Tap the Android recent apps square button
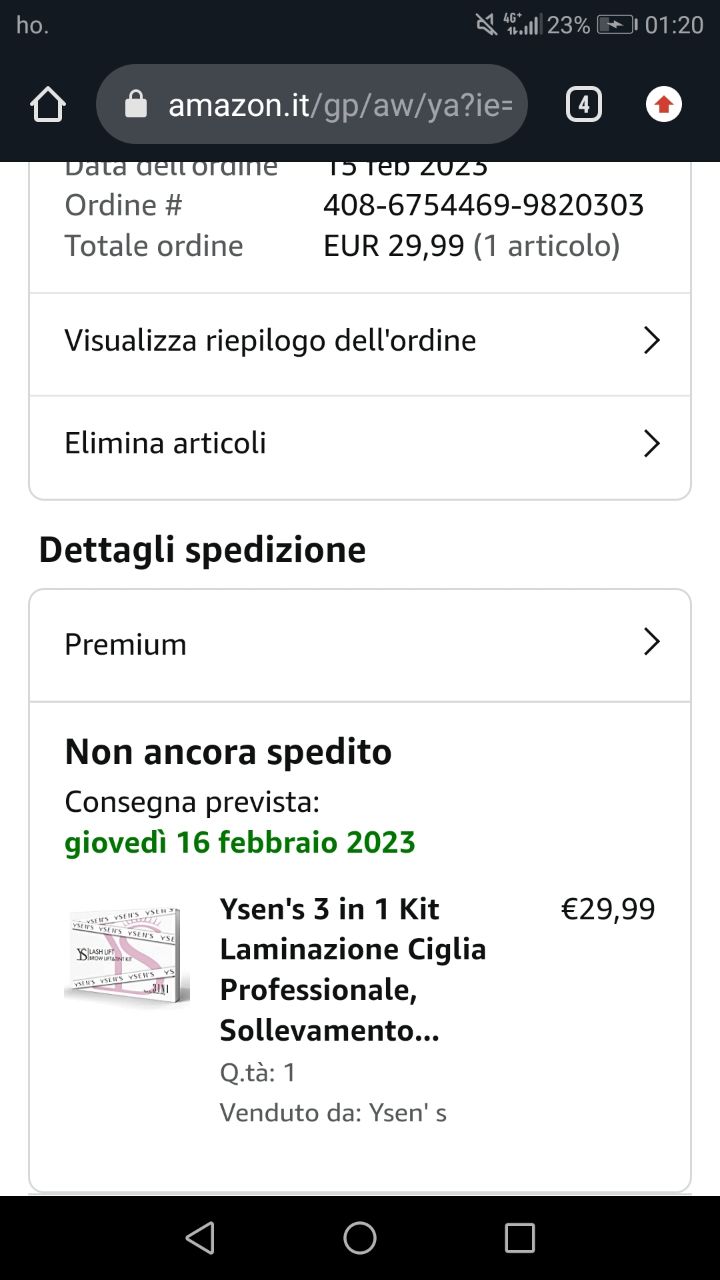Image resolution: width=720 pixels, height=1280 pixels. click(x=520, y=1238)
